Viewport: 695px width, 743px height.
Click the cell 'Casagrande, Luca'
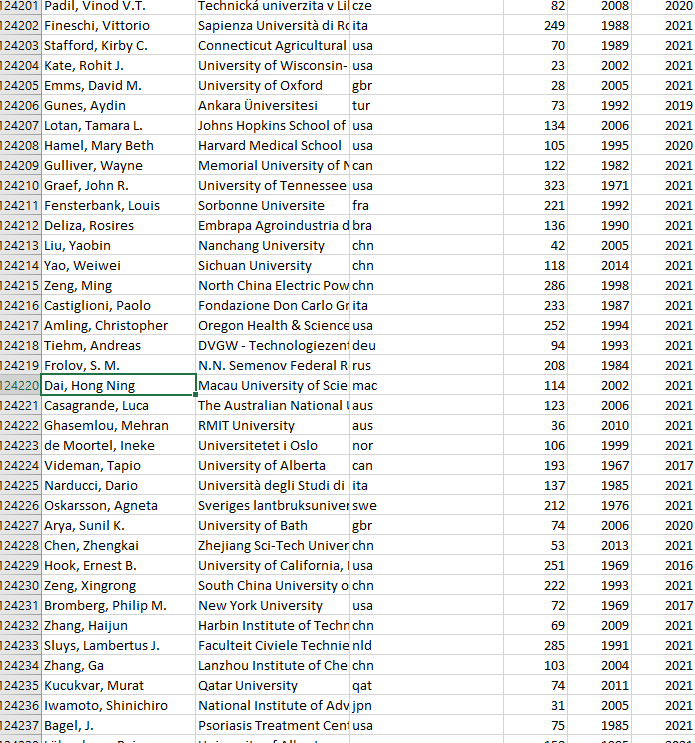point(118,405)
